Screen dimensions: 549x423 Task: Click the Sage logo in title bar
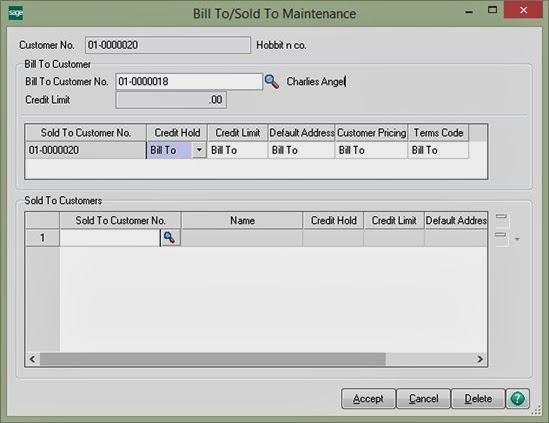15,13
